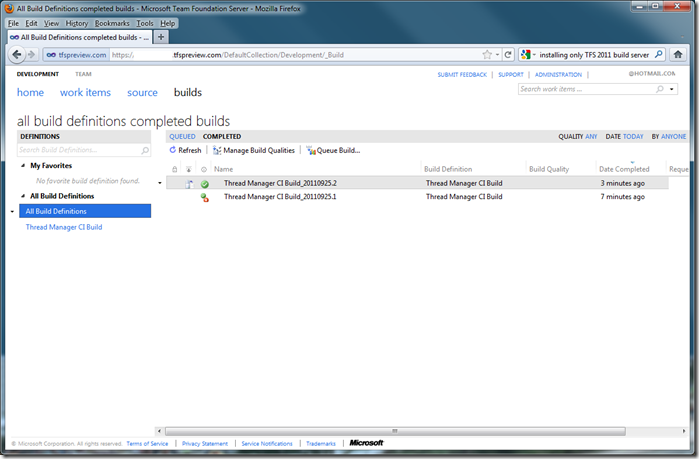
Task: Click the Queue Build icon button
Action: [x=311, y=150]
